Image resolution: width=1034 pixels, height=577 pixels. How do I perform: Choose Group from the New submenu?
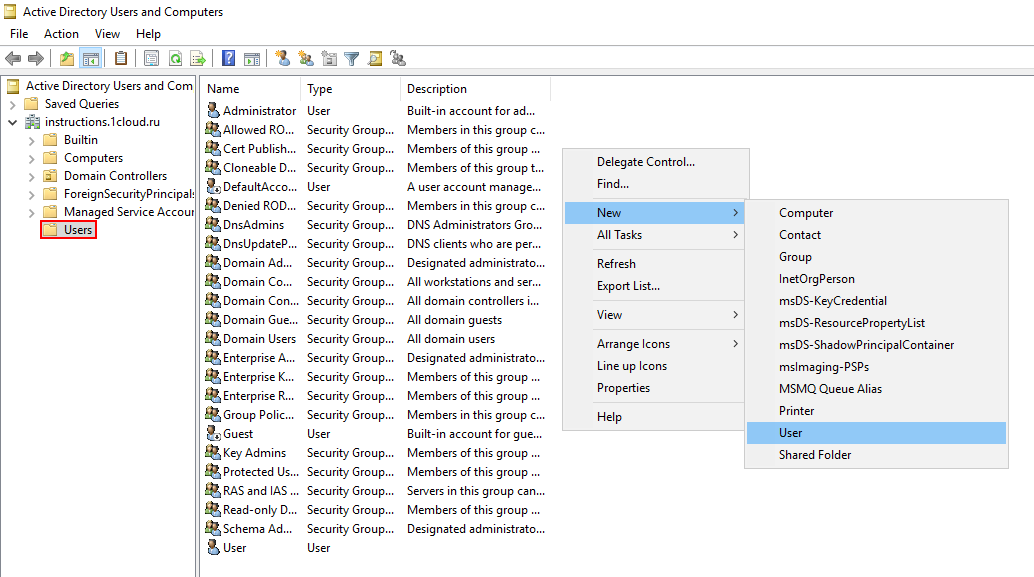[795, 257]
